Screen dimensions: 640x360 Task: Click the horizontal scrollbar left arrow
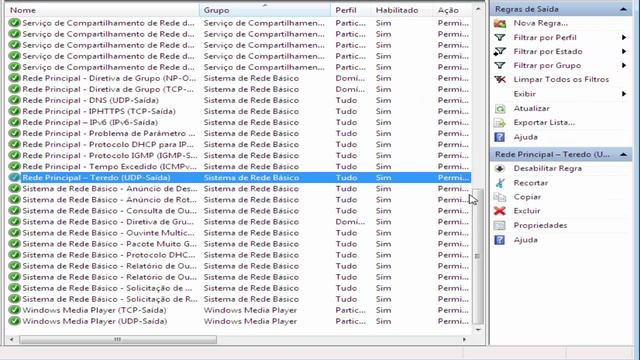11,340
